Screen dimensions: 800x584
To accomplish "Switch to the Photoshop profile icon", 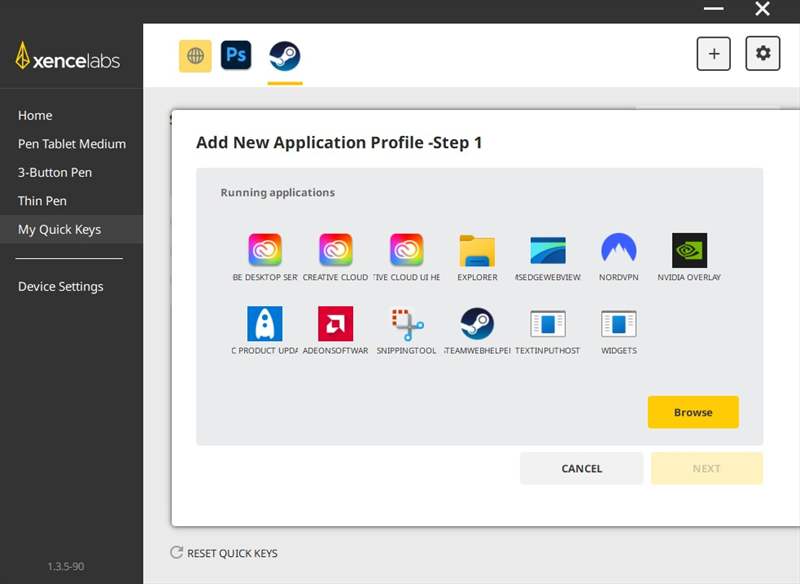I will [x=236, y=55].
